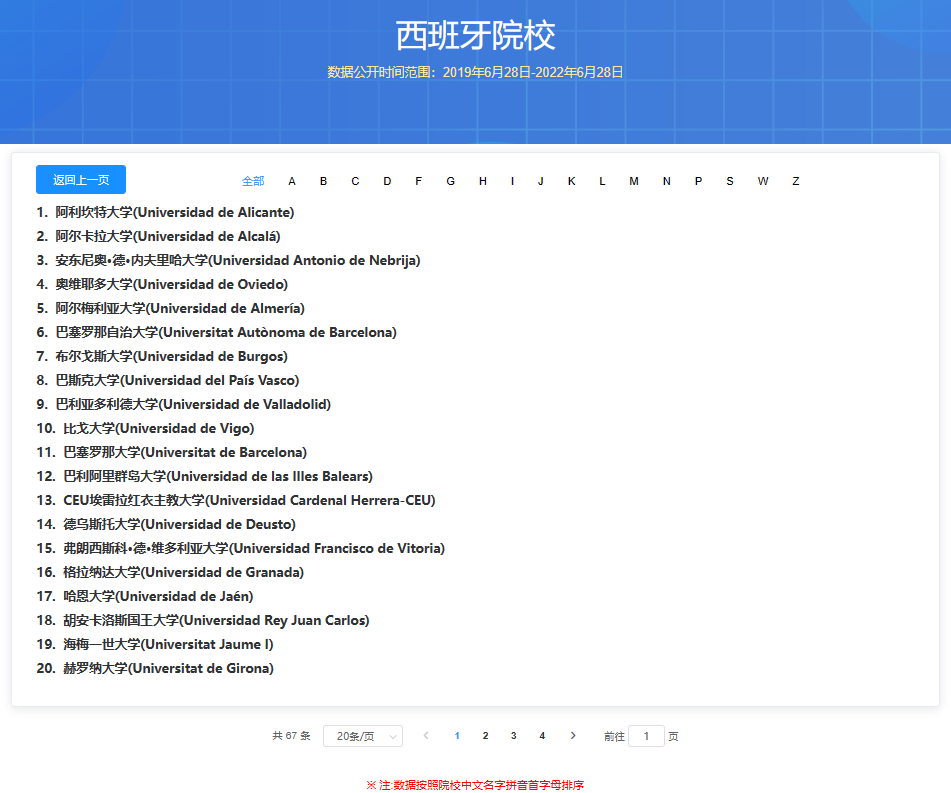Filter universities by letter J
The height and width of the screenshot is (793, 951).
(540, 181)
